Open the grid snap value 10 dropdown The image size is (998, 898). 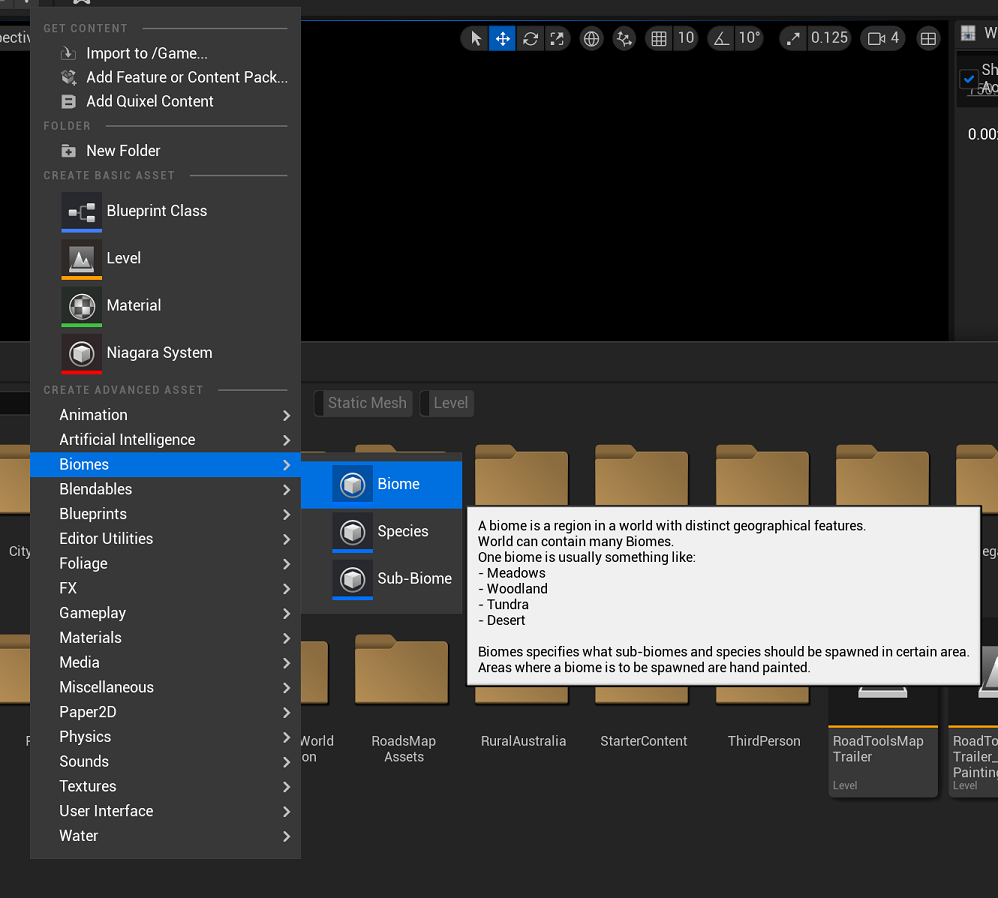[685, 38]
